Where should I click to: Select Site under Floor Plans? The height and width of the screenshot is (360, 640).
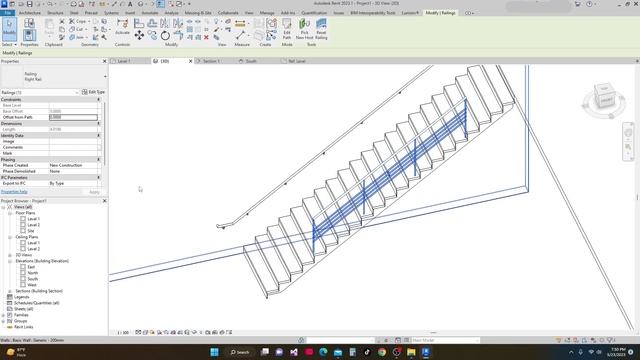point(31,231)
